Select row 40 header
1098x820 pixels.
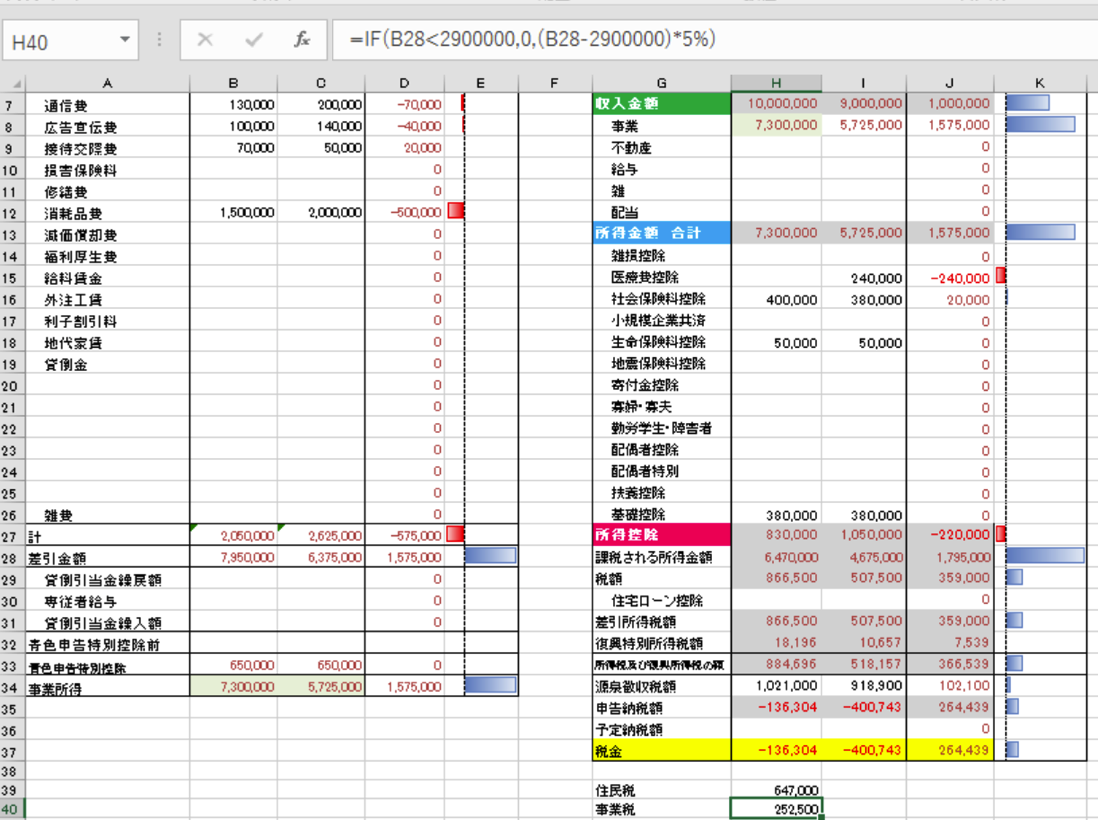(x=12, y=809)
